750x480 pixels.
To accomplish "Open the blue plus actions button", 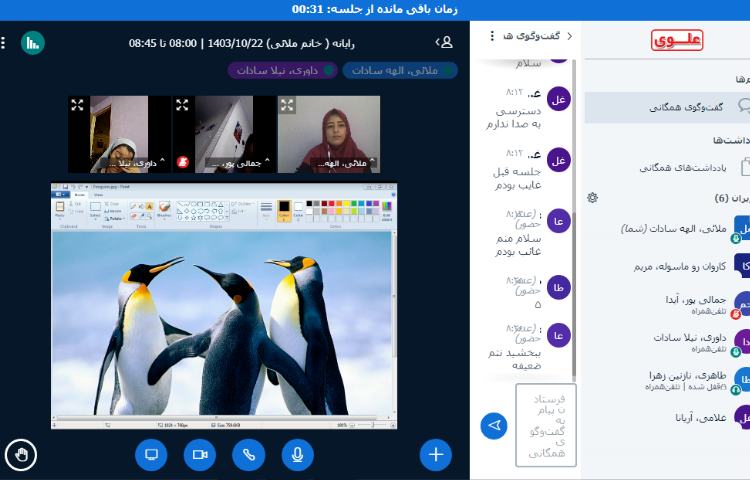I will [x=436, y=455].
